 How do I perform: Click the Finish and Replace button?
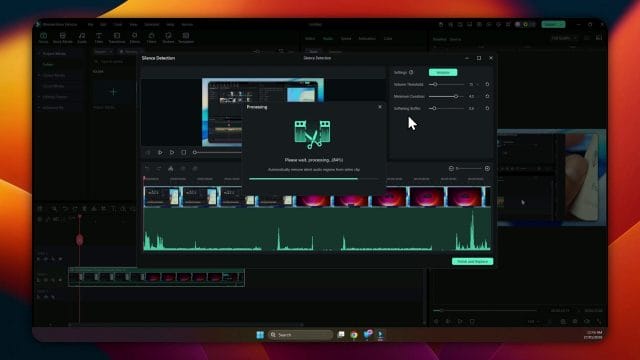point(472,261)
